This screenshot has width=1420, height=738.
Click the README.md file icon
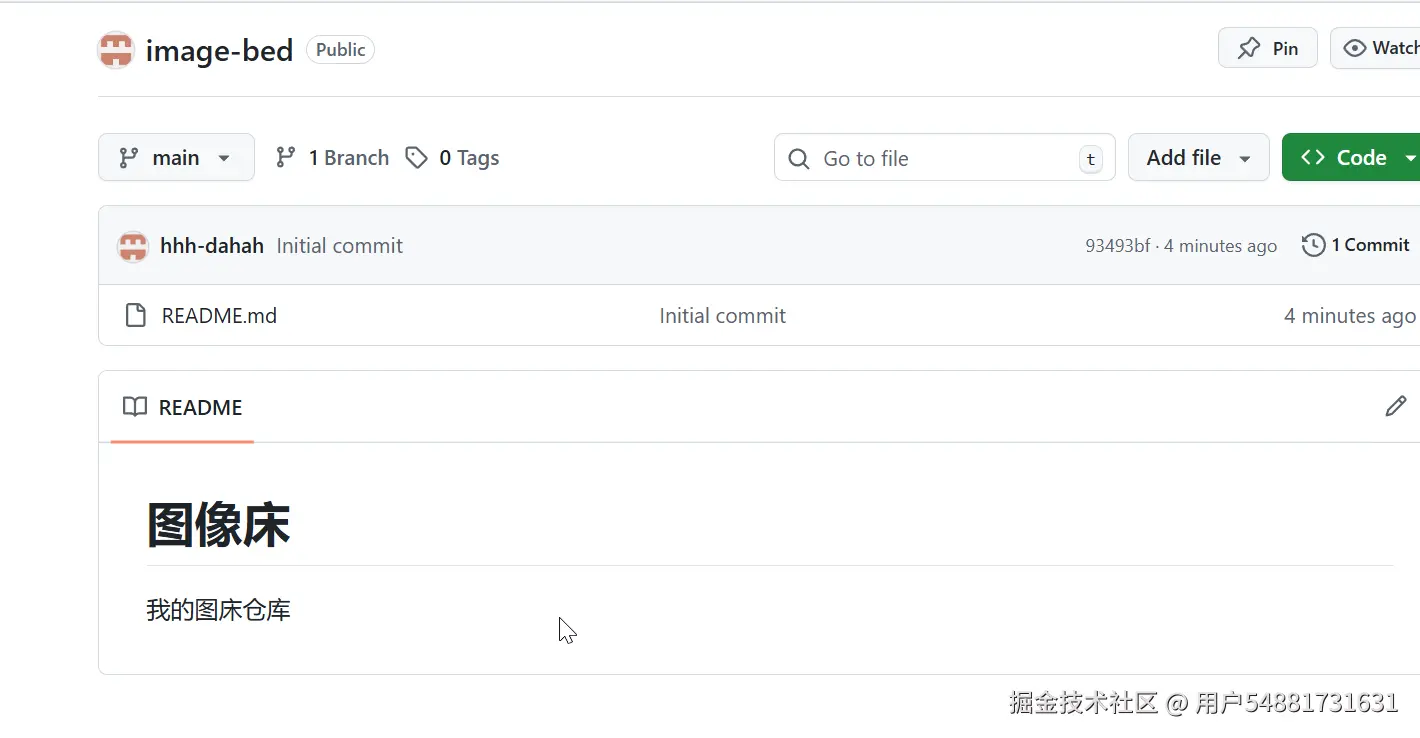tap(135, 316)
